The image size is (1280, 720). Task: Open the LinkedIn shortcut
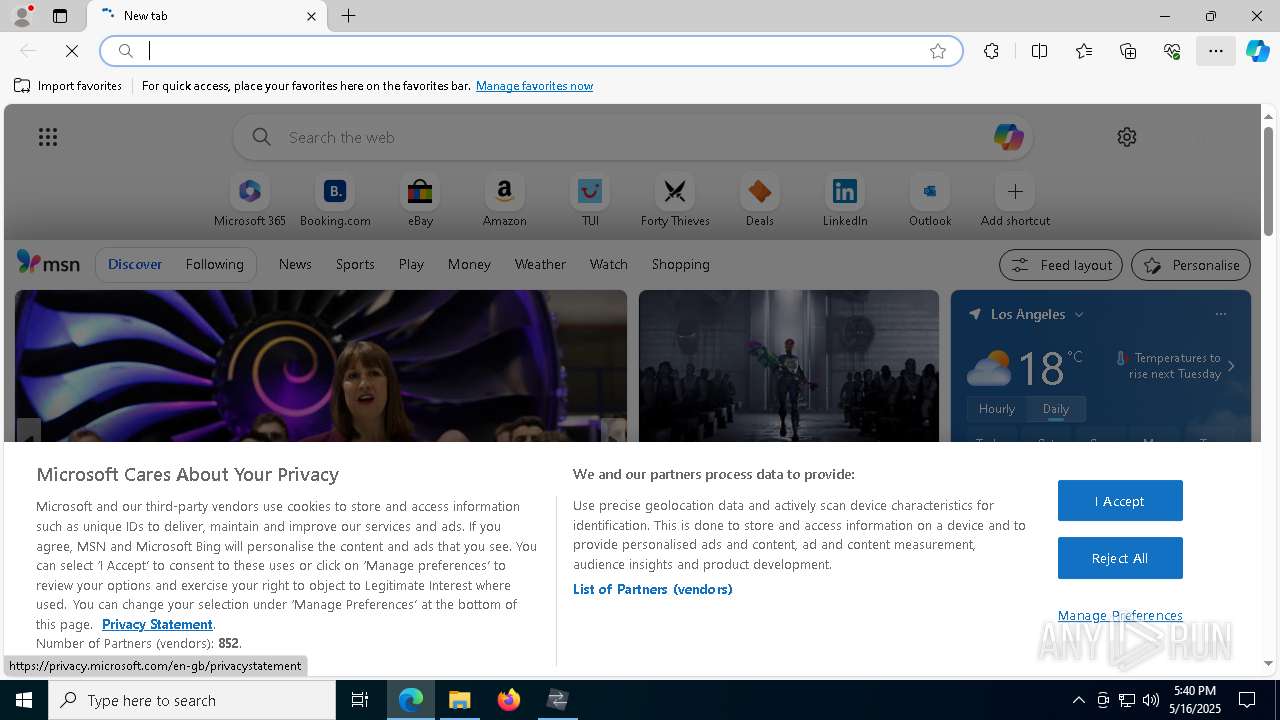(845, 201)
